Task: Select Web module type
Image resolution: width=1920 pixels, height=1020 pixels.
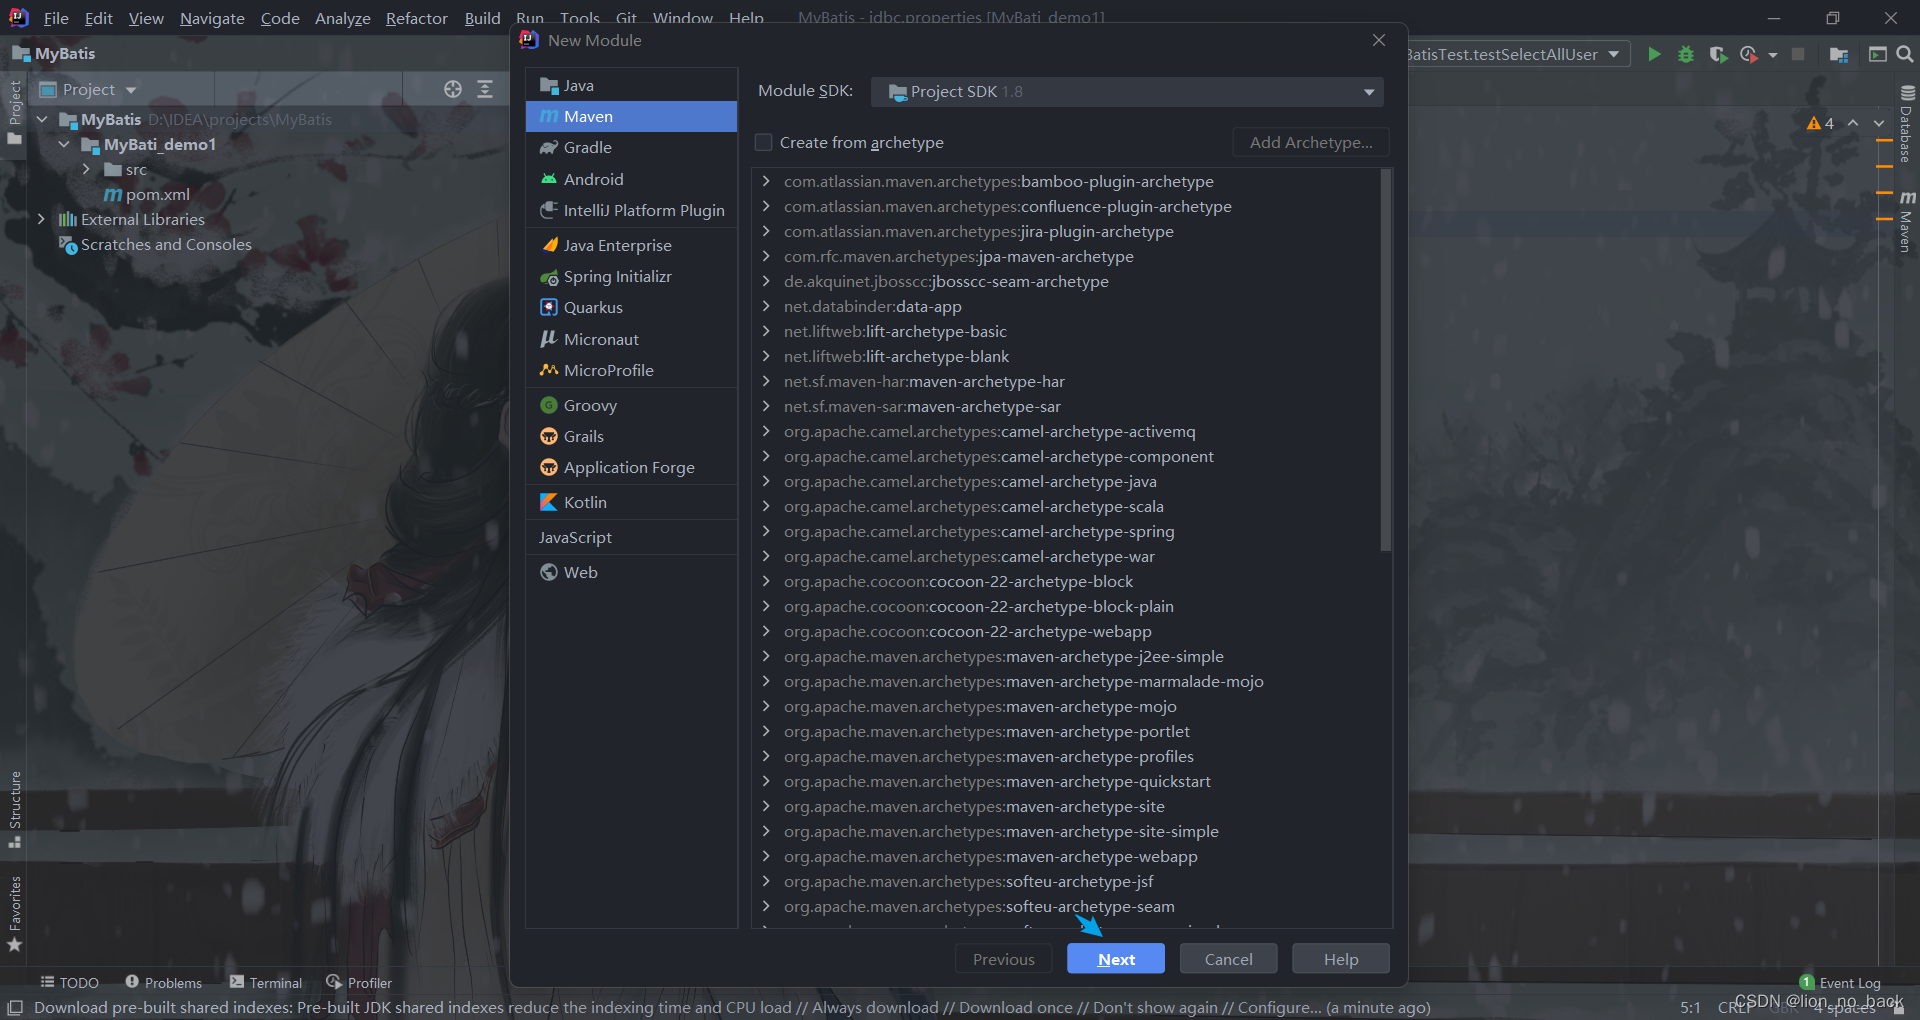Action: (x=631, y=572)
